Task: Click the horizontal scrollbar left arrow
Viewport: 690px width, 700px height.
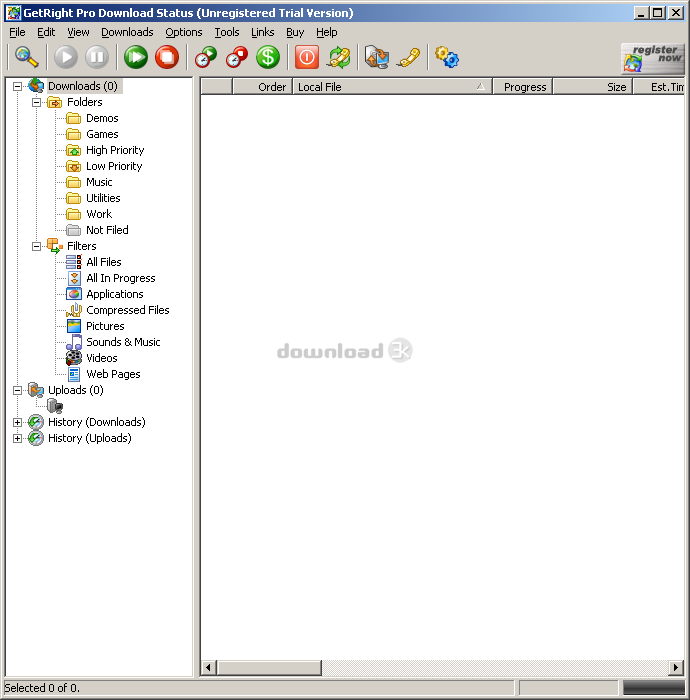Action: (208, 668)
